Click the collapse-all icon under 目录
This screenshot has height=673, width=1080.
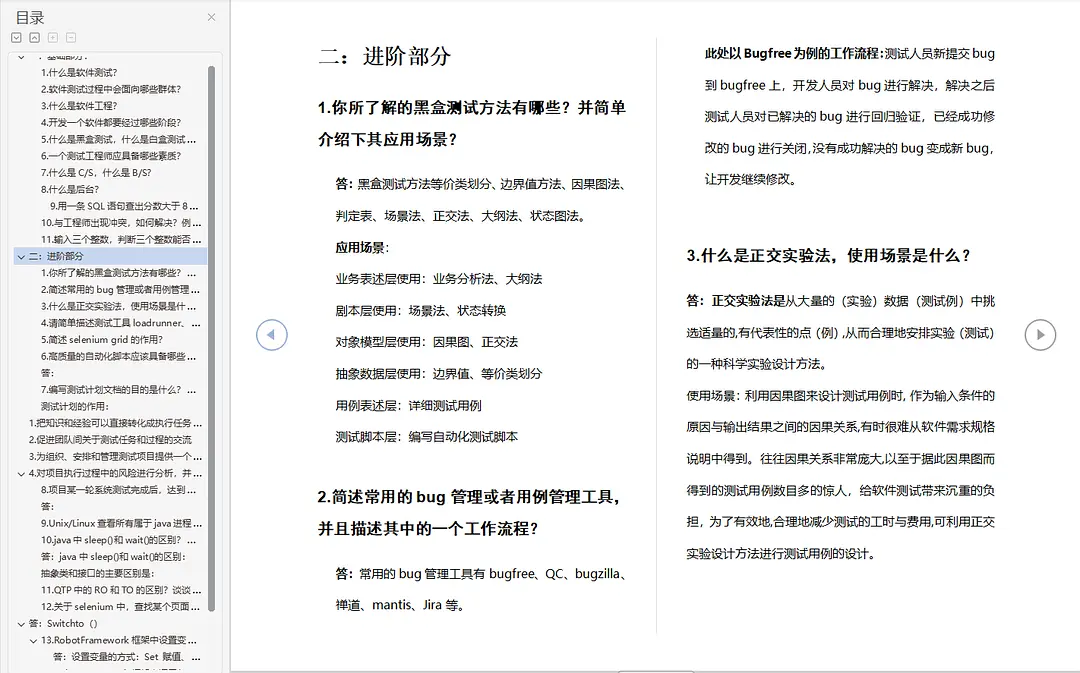[34, 38]
